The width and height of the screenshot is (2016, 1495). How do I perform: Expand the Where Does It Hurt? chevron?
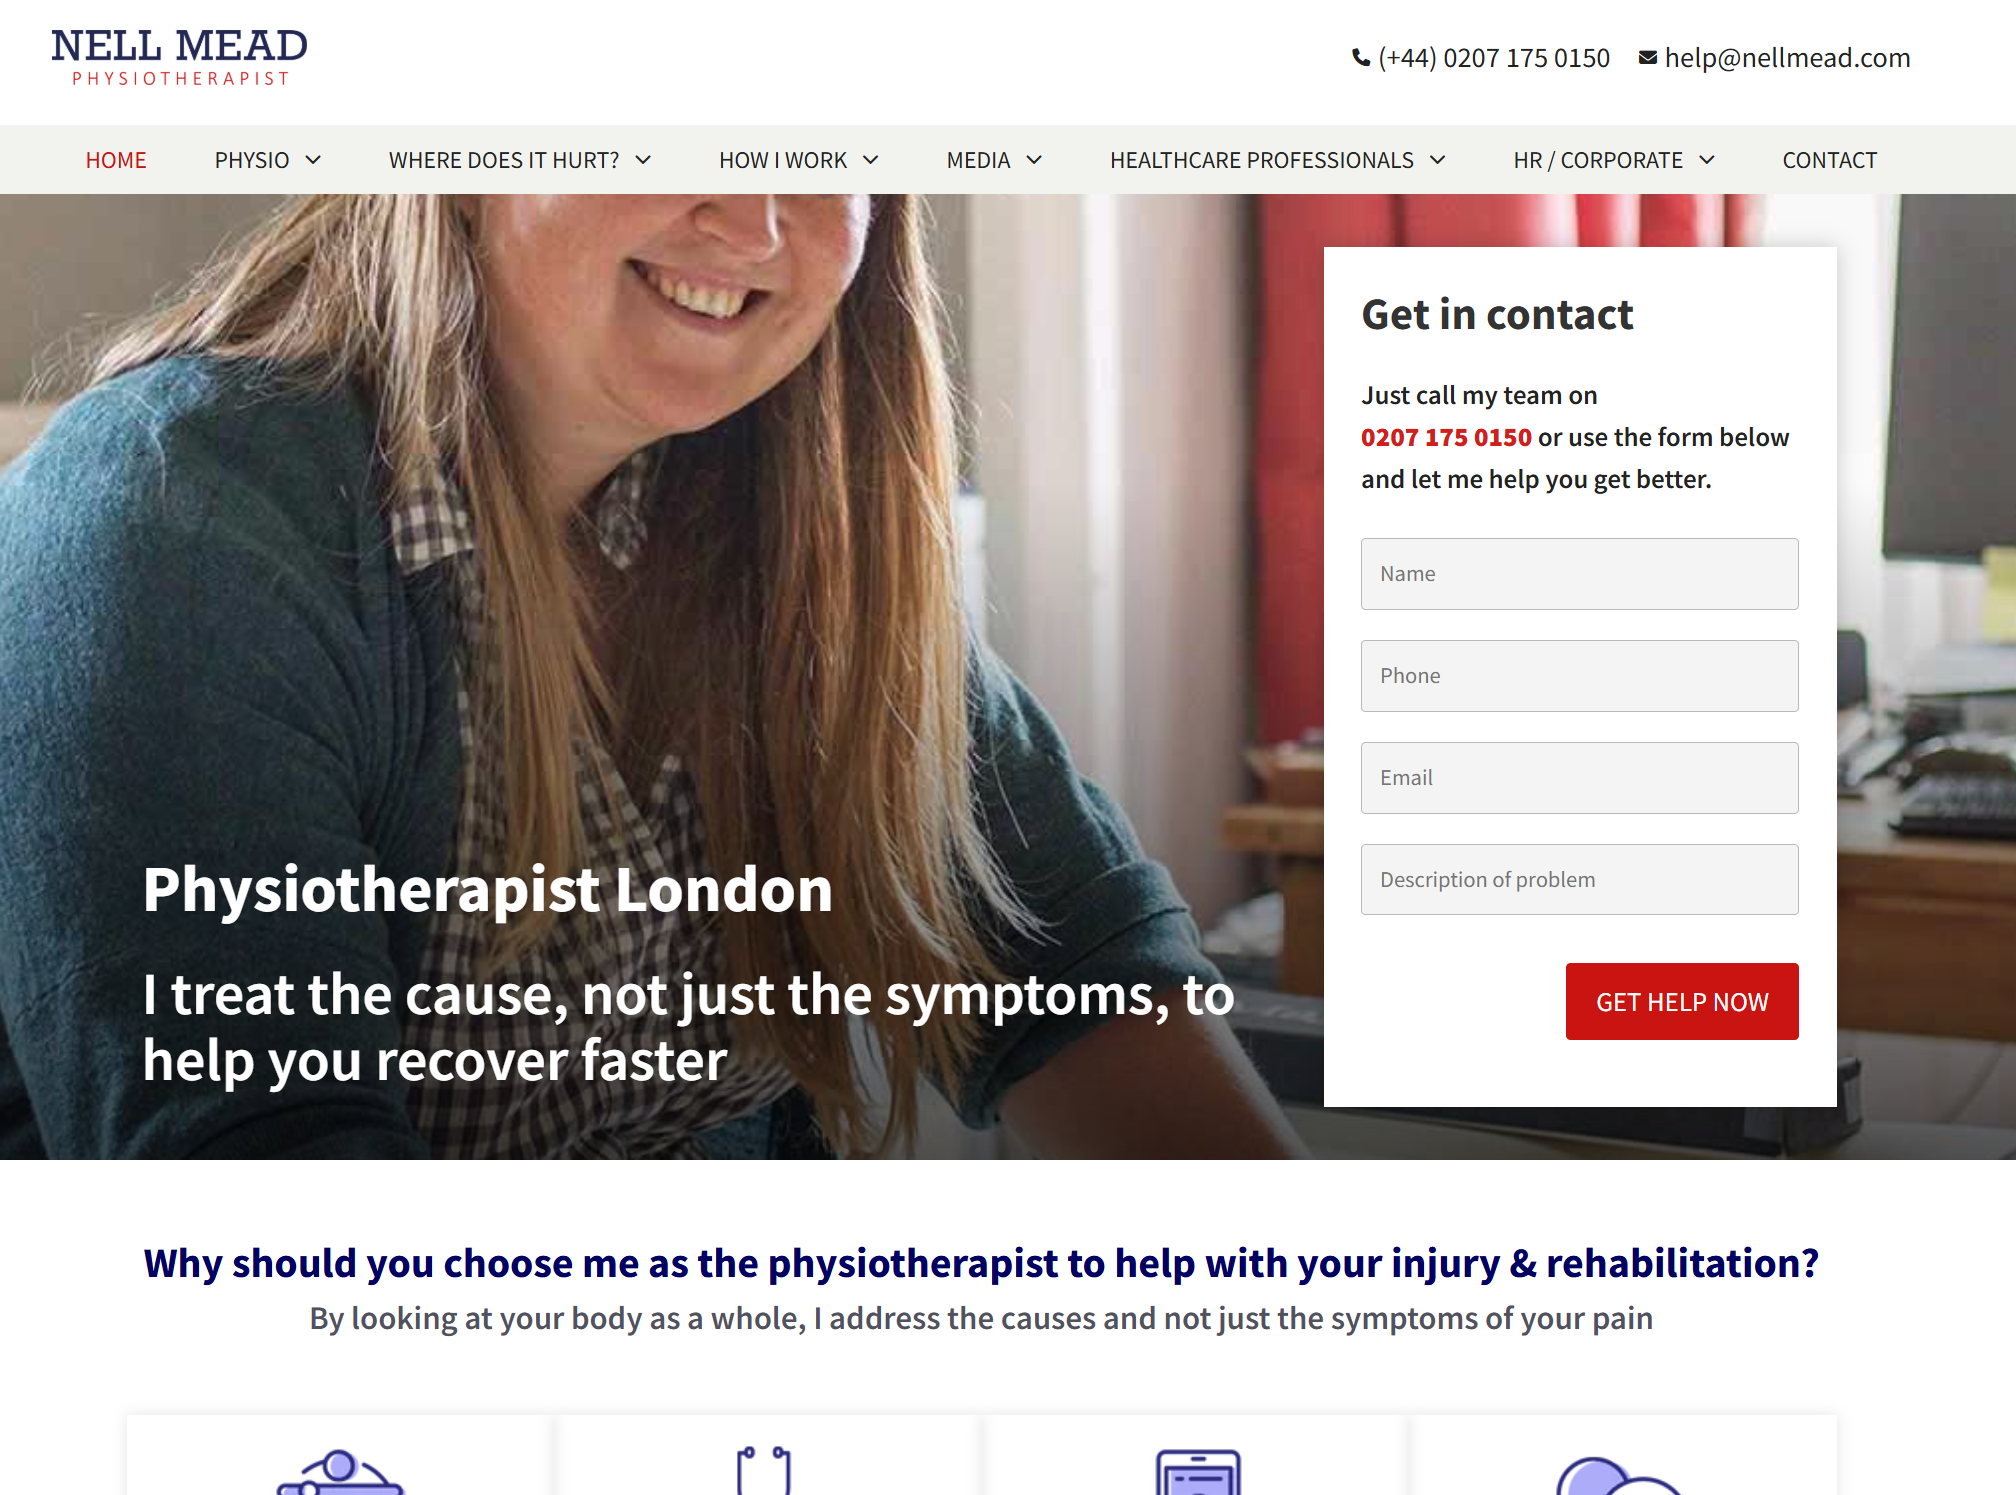(643, 160)
